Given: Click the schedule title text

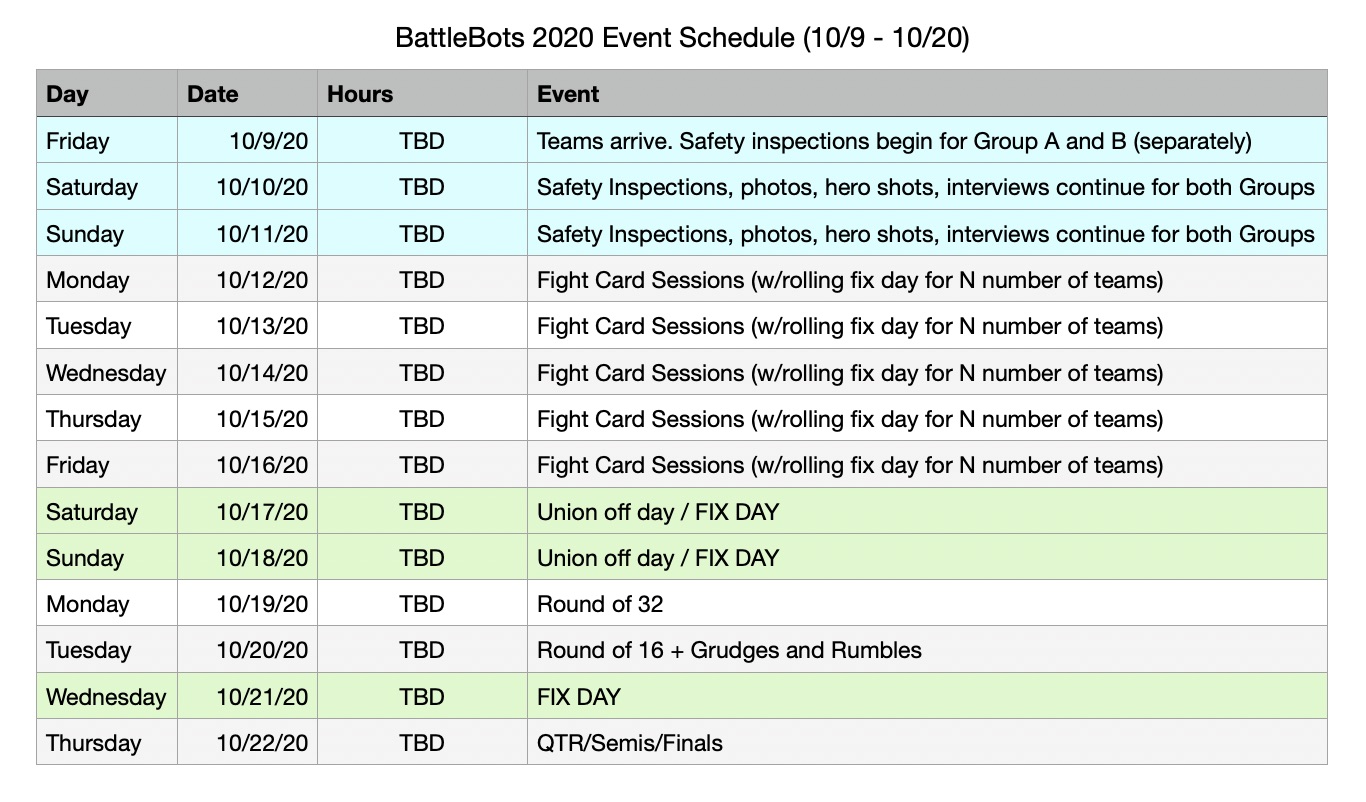Looking at the screenshot, I should pos(683,39).
